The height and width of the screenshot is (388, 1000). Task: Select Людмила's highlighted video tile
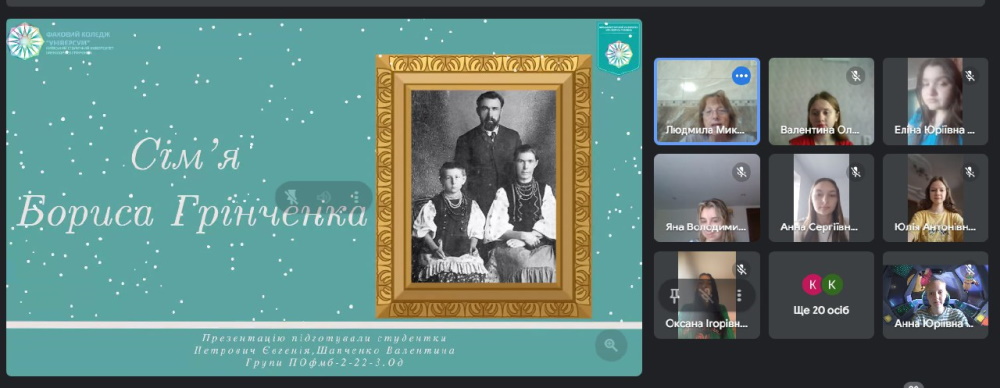point(707,101)
